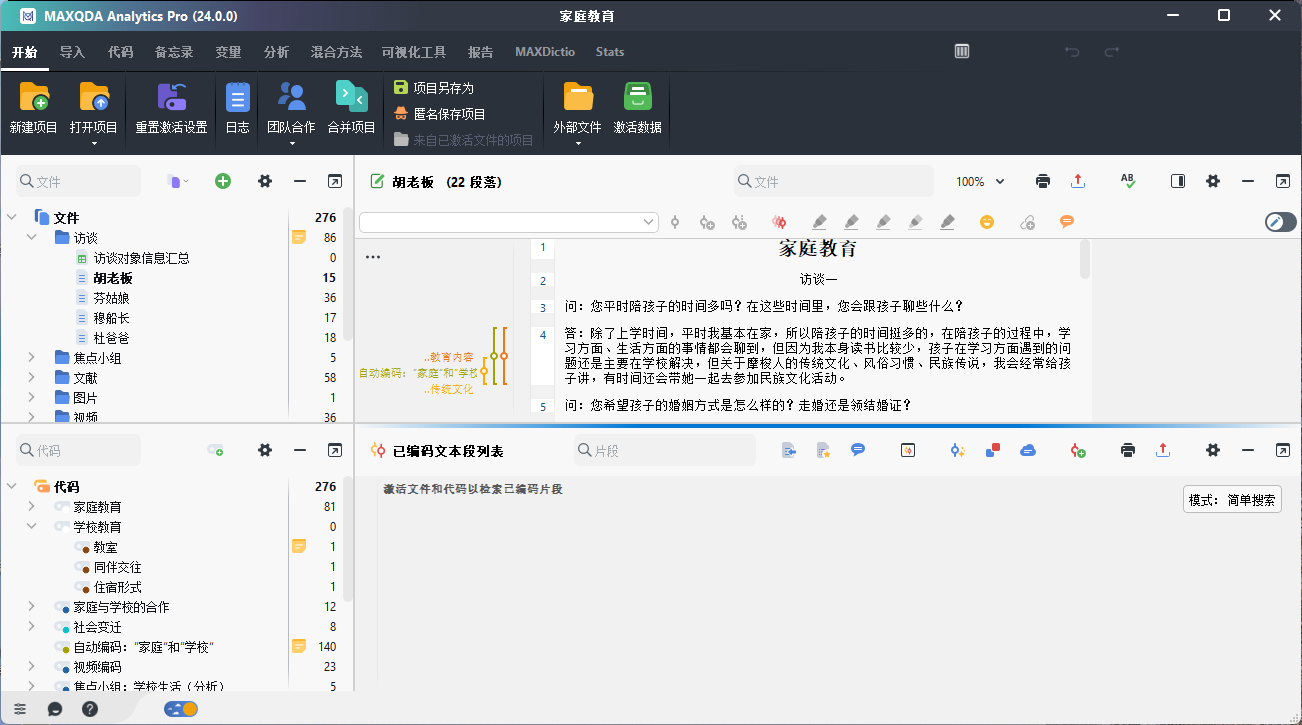The width and height of the screenshot is (1302, 725).
Task: Open file list panel settings gear
Action: [265, 181]
